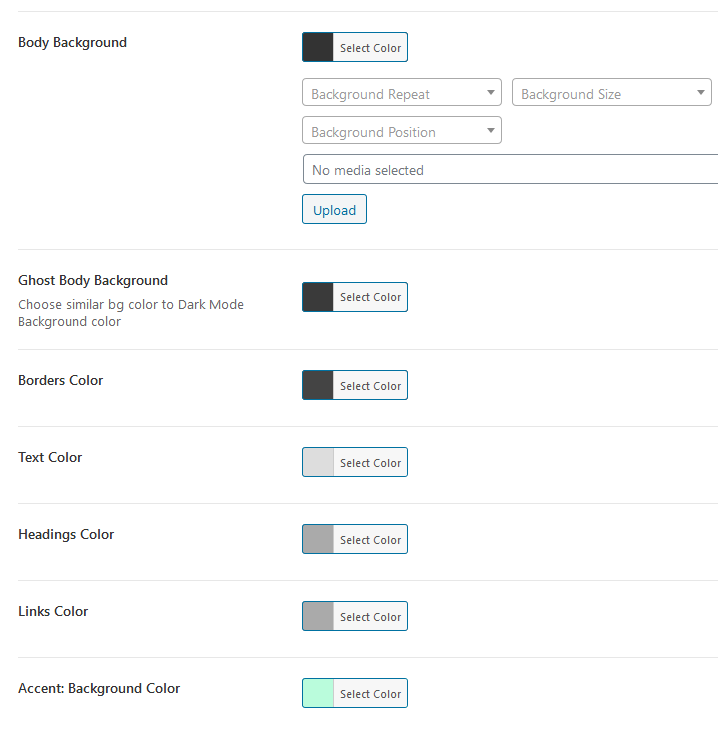This screenshot has height=730, width=718.
Task: Click the Background Repeat dropdown arrow
Action: click(x=490, y=93)
